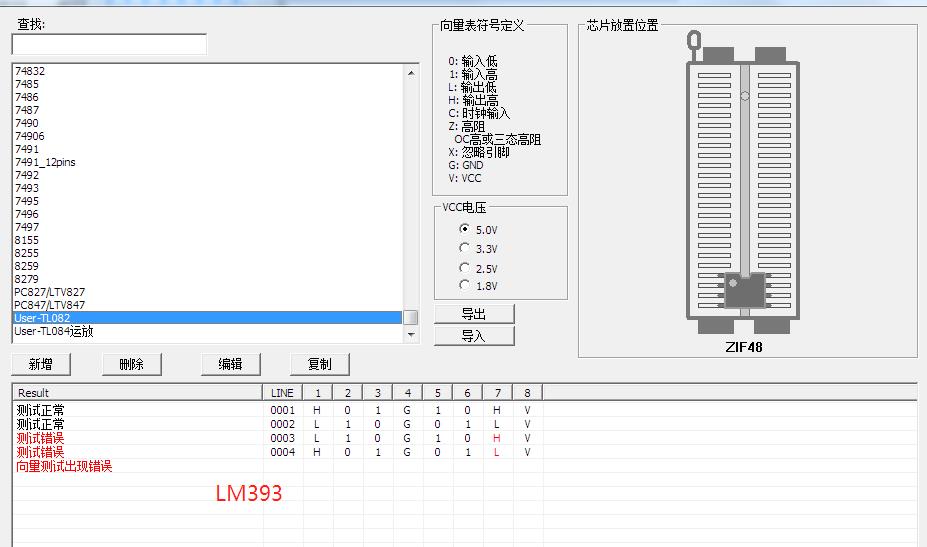Screen dimensions: 927x547
Task: Export vectors with 导出 button
Action: pos(474,314)
